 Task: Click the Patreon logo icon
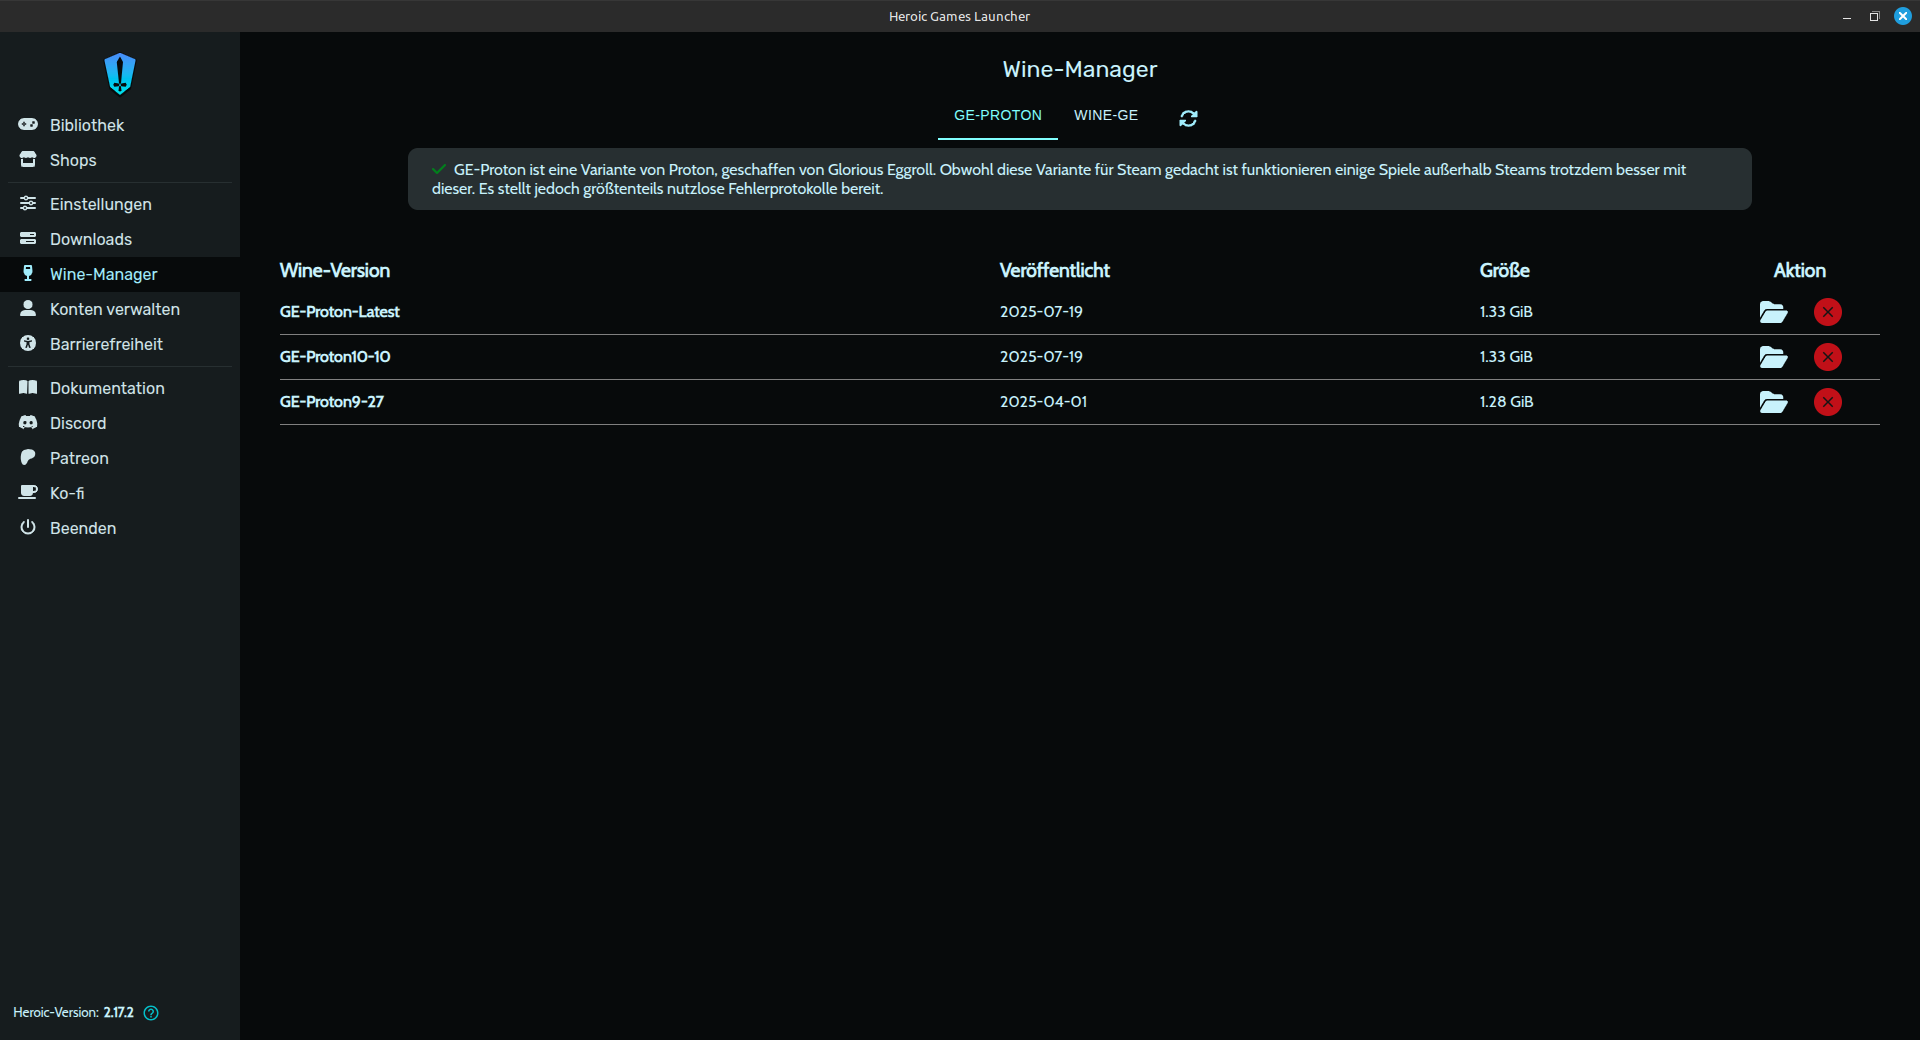(x=28, y=457)
